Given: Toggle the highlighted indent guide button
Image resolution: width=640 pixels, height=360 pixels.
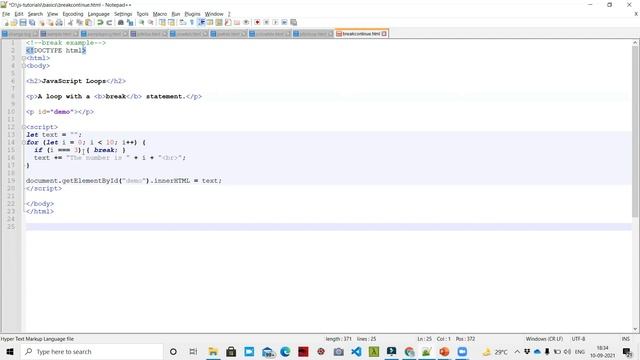Looking at the screenshot, I should click(201, 22).
